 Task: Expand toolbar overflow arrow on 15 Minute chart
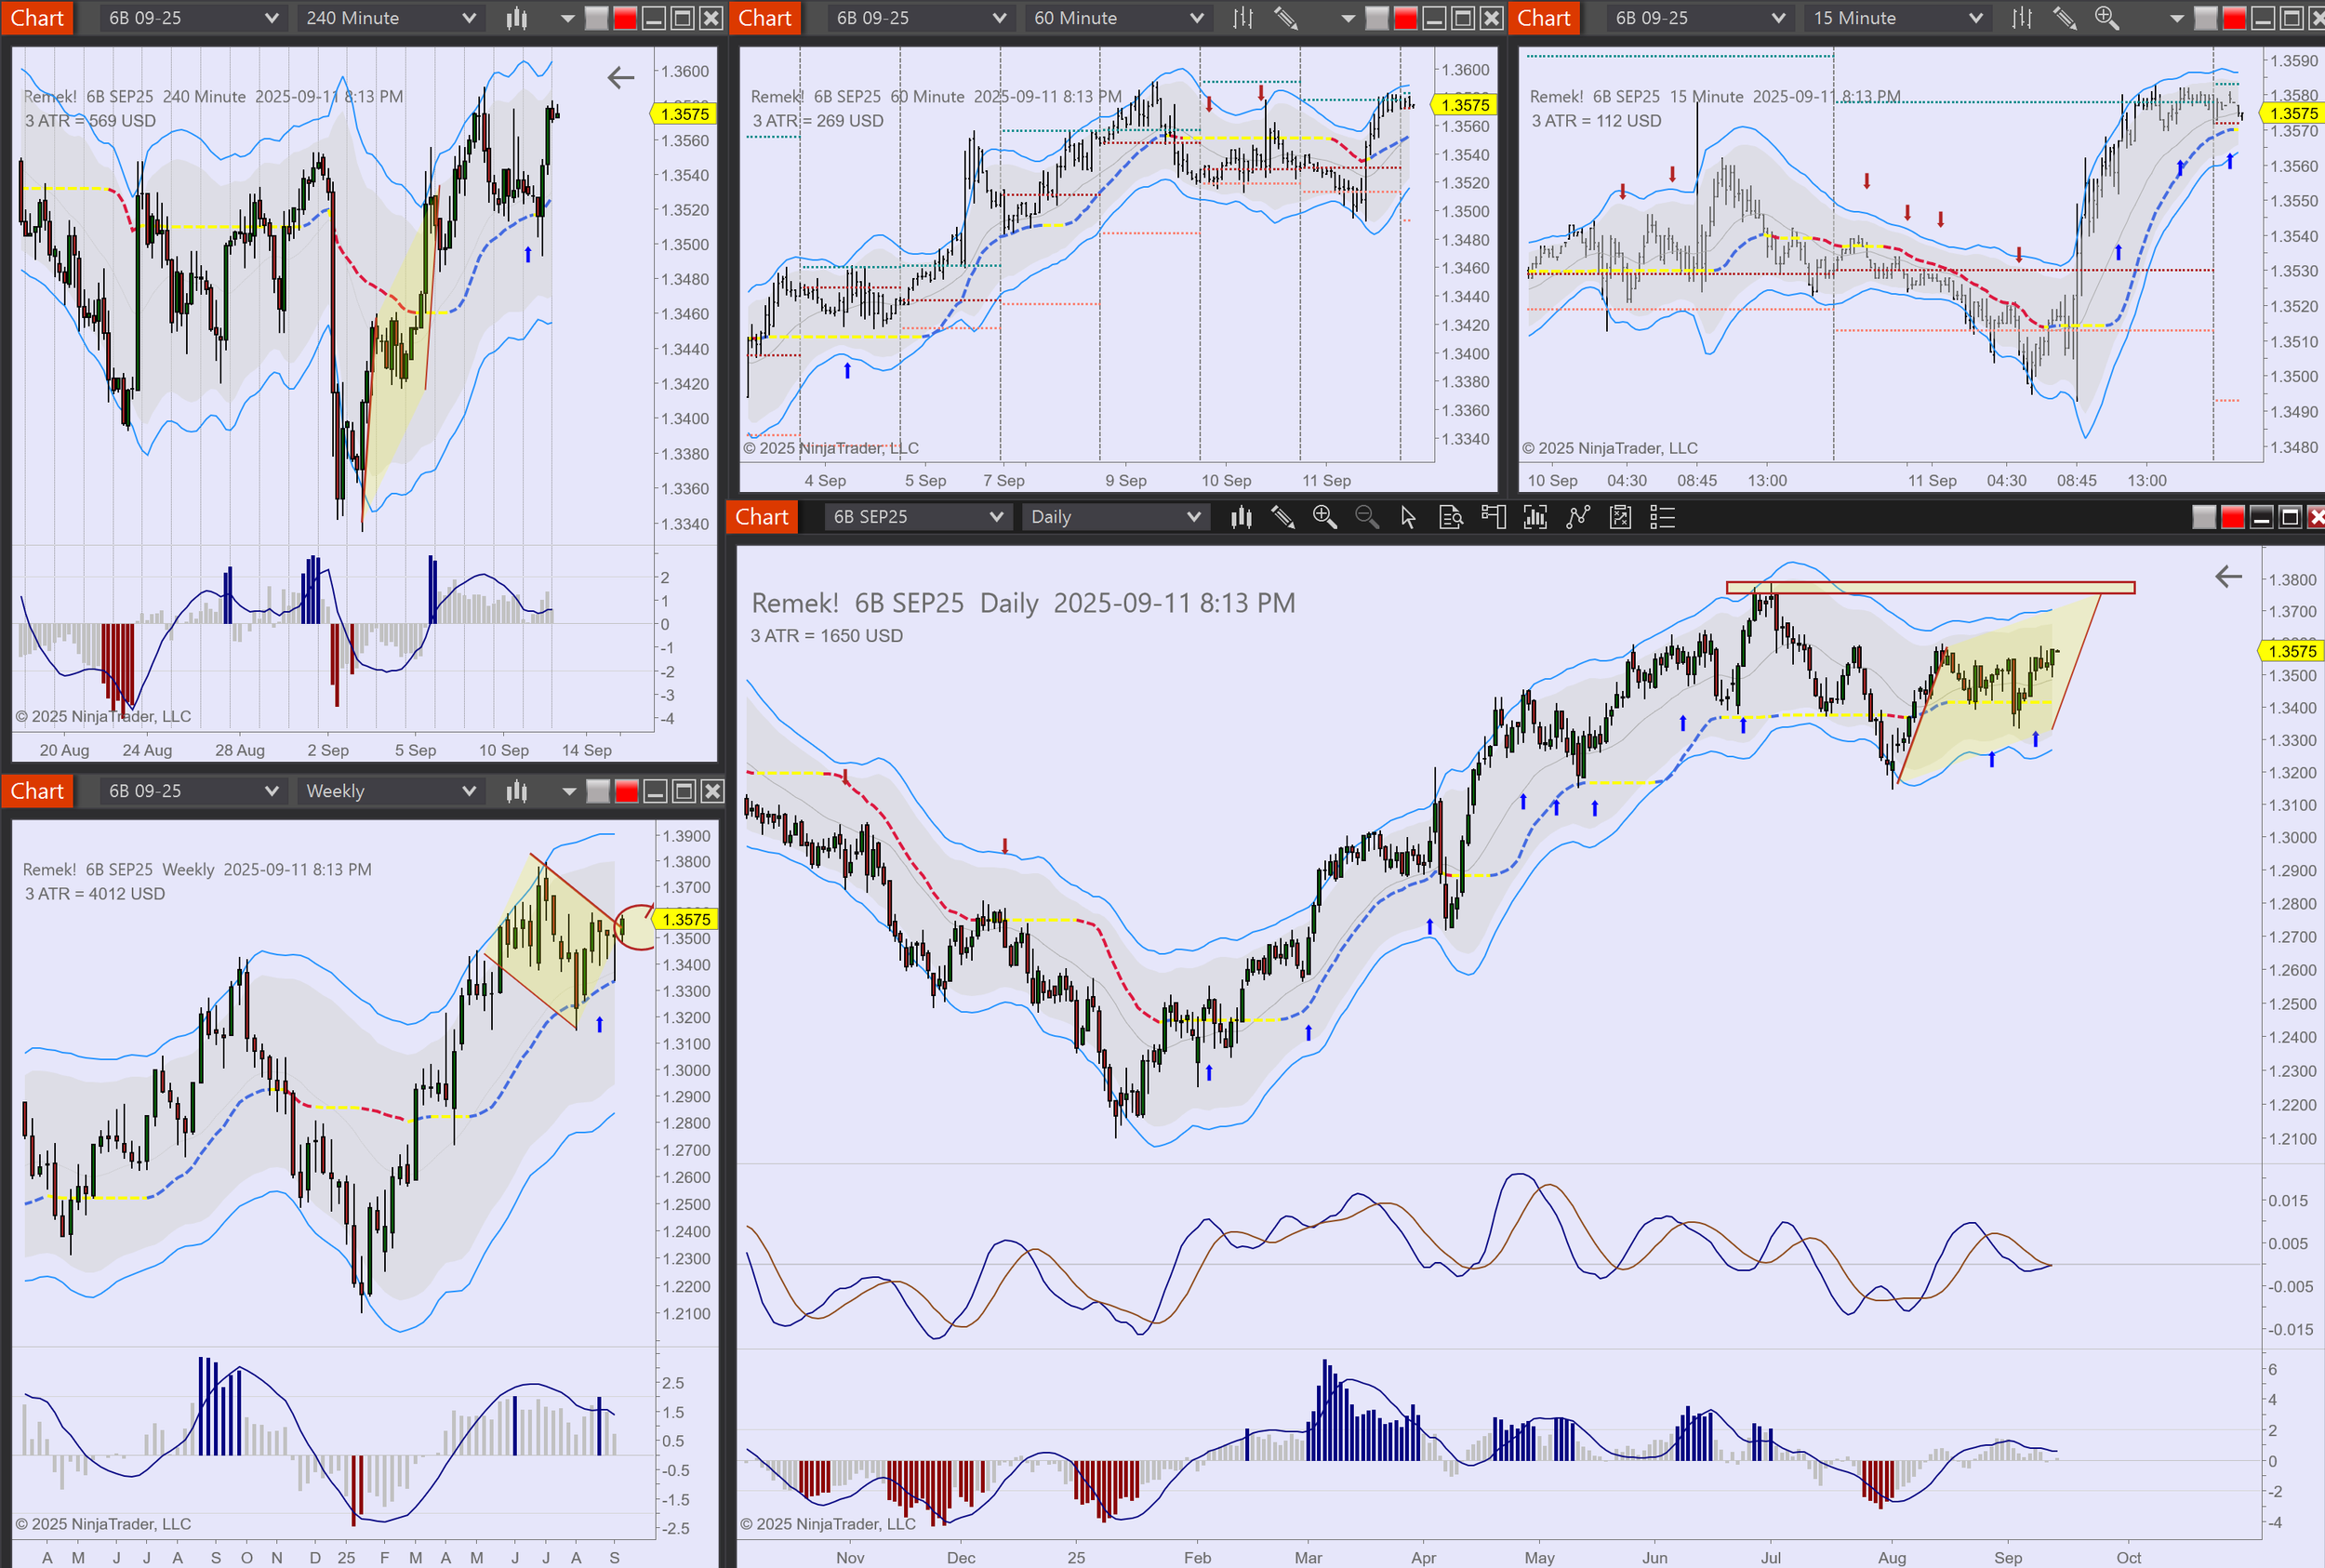pyautogui.click(x=2176, y=18)
